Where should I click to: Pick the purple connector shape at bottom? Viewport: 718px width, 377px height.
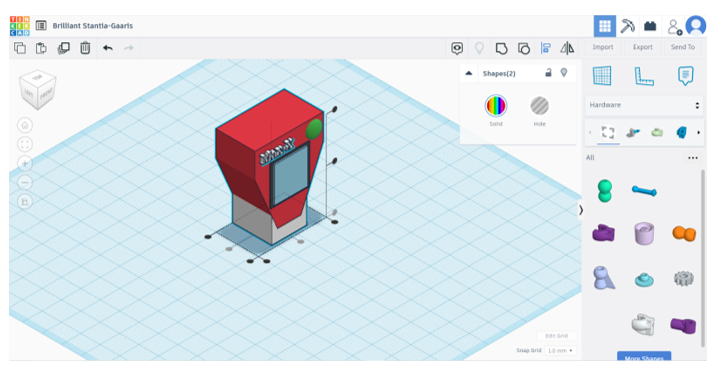click(683, 325)
